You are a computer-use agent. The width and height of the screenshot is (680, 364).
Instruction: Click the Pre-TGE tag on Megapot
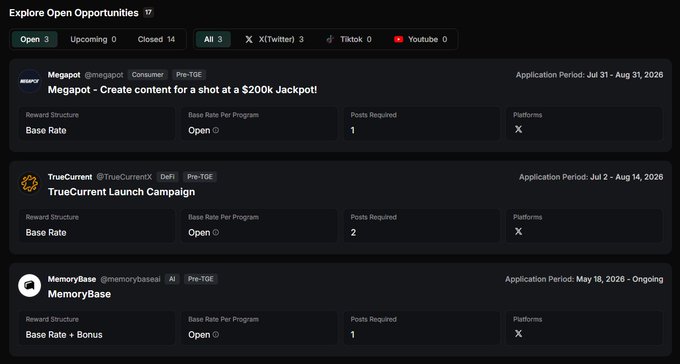coord(189,75)
